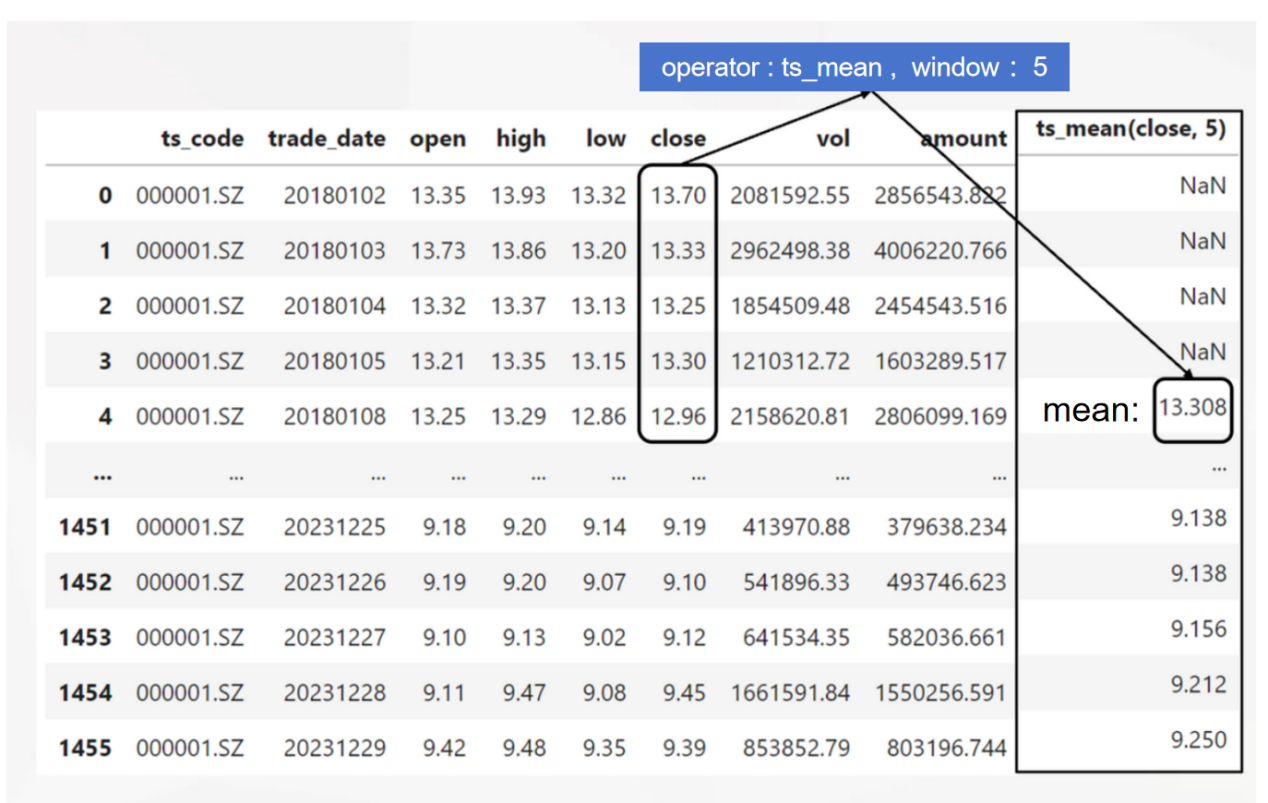Image resolution: width=1268 pixels, height=803 pixels.
Task: Click the ts_mean value 9.212
Action: (x=1197, y=685)
